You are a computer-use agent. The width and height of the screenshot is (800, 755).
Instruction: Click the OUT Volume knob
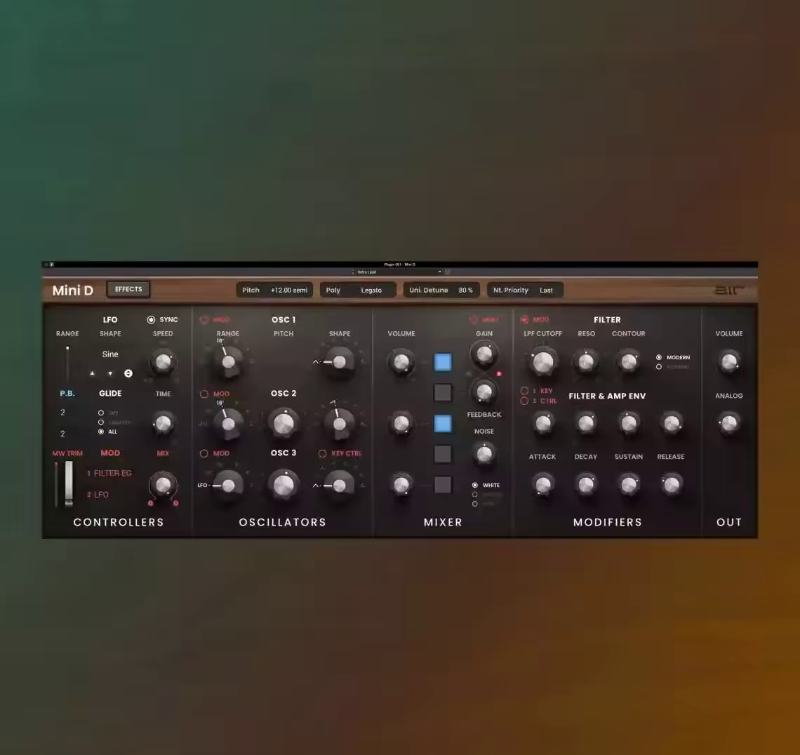729,362
